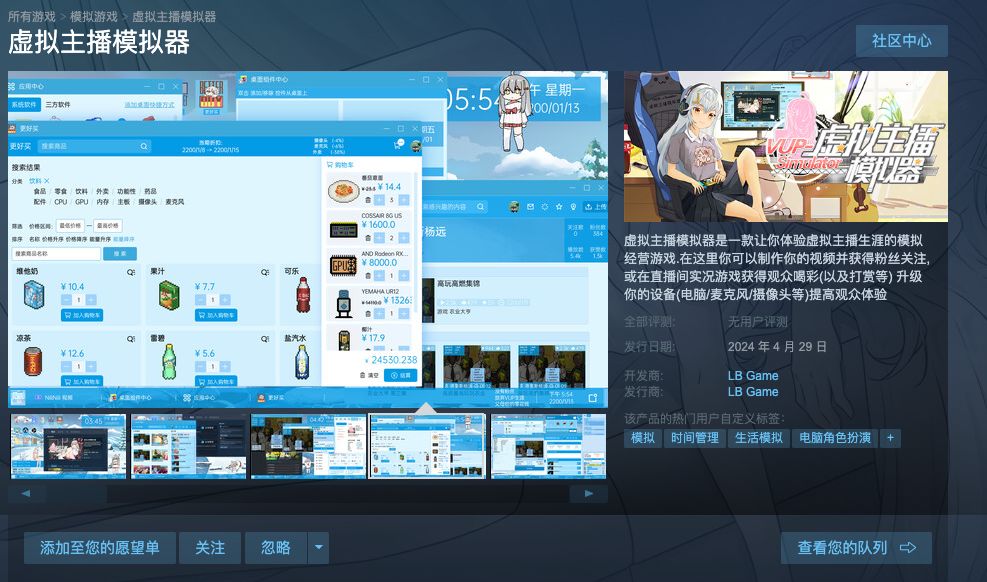Select the highlighted fourth shop screenshot thumbnail
987x582 pixels.
click(x=427, y=446)
